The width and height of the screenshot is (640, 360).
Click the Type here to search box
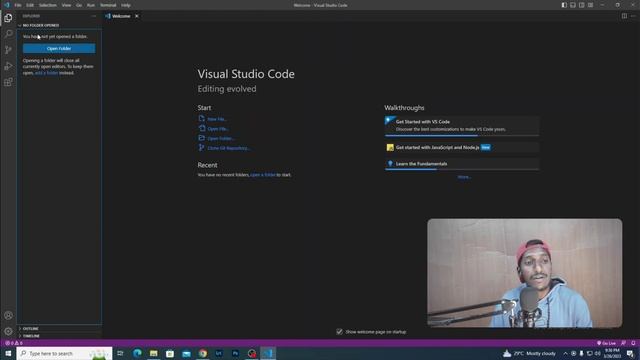(x=64, y=353)
